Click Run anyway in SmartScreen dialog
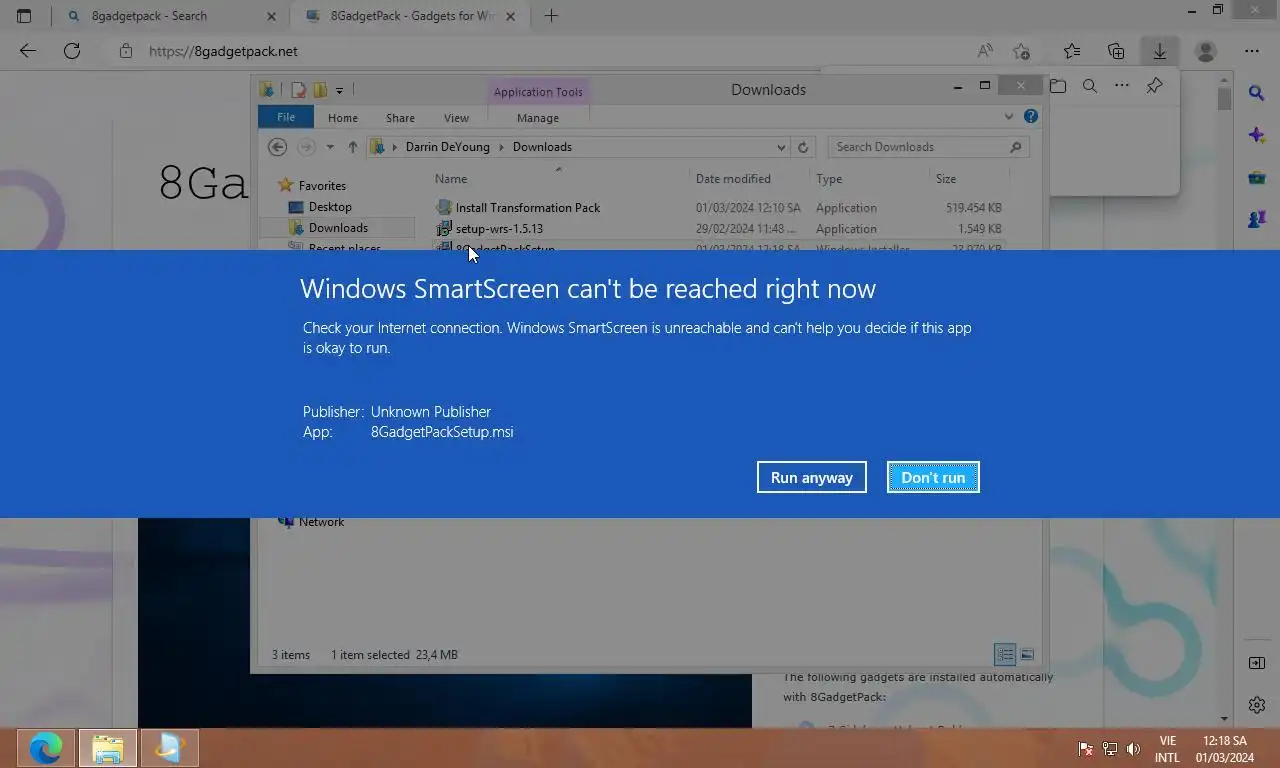The image size is (1280, 768). [811, 477]
